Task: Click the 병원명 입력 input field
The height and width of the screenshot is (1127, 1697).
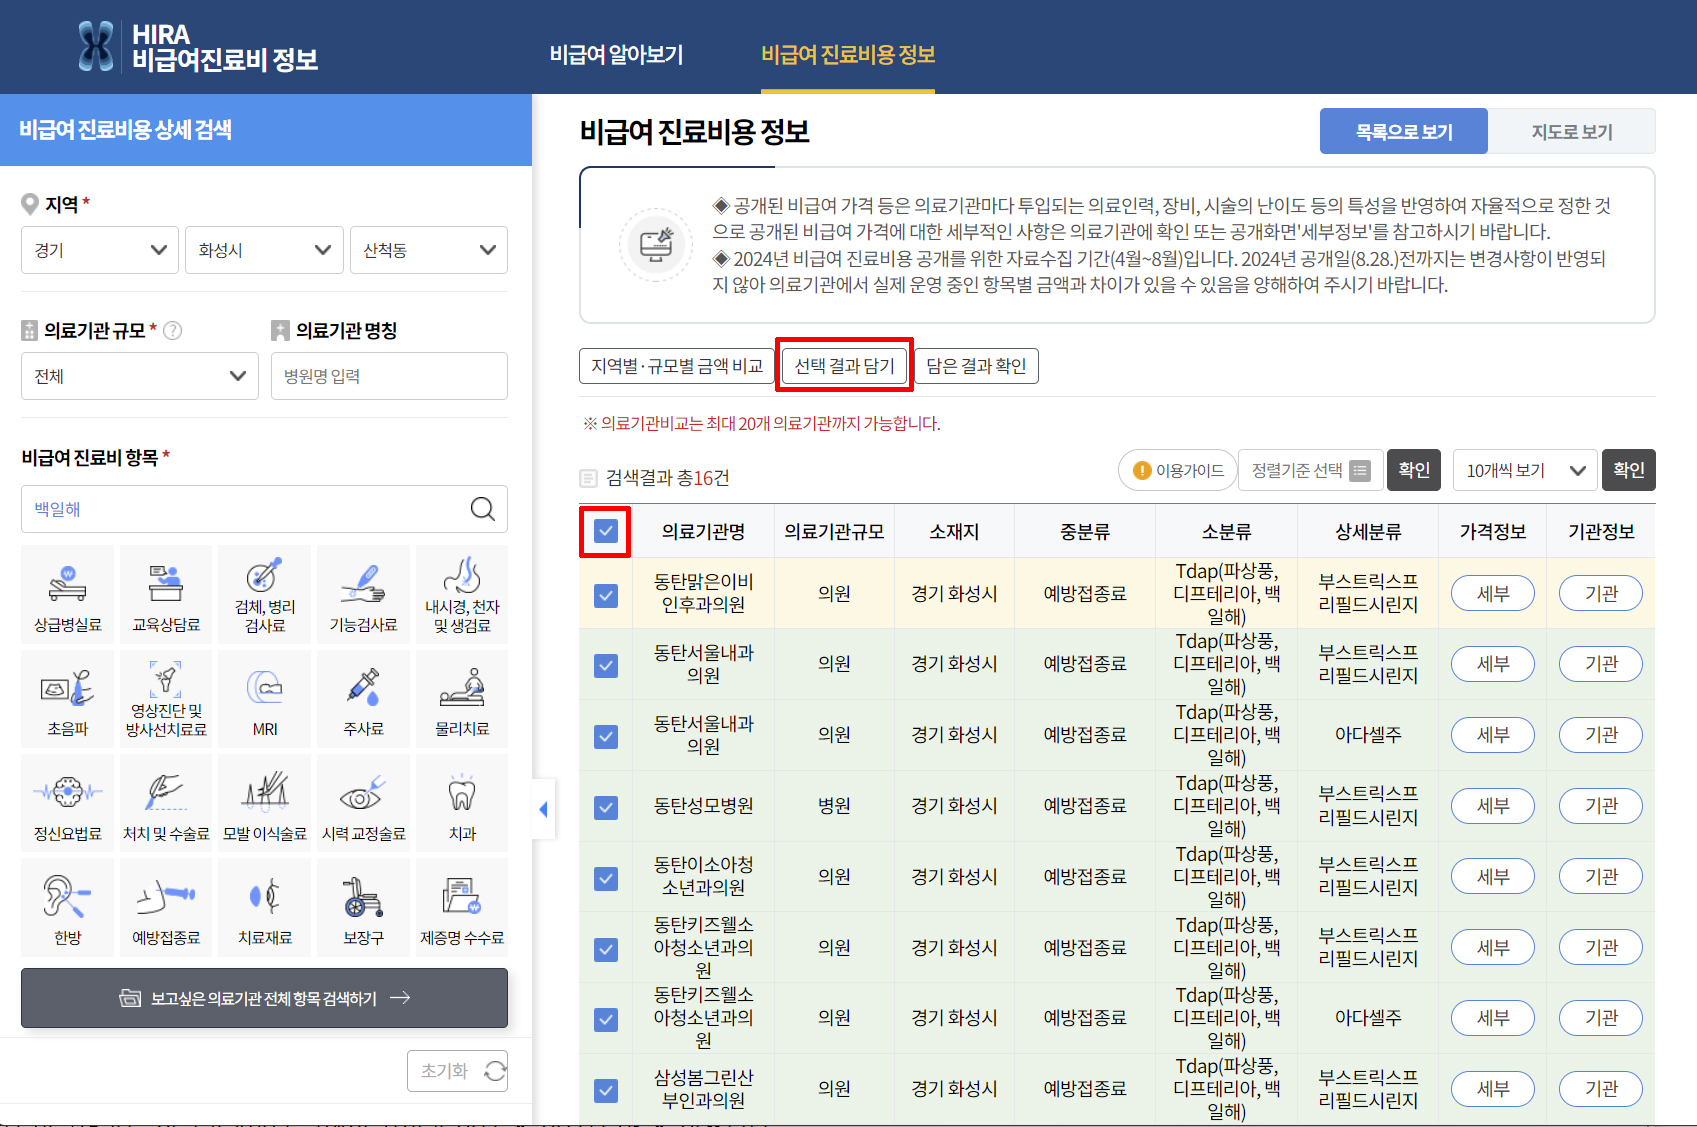Action: click(x=388, y=376)
